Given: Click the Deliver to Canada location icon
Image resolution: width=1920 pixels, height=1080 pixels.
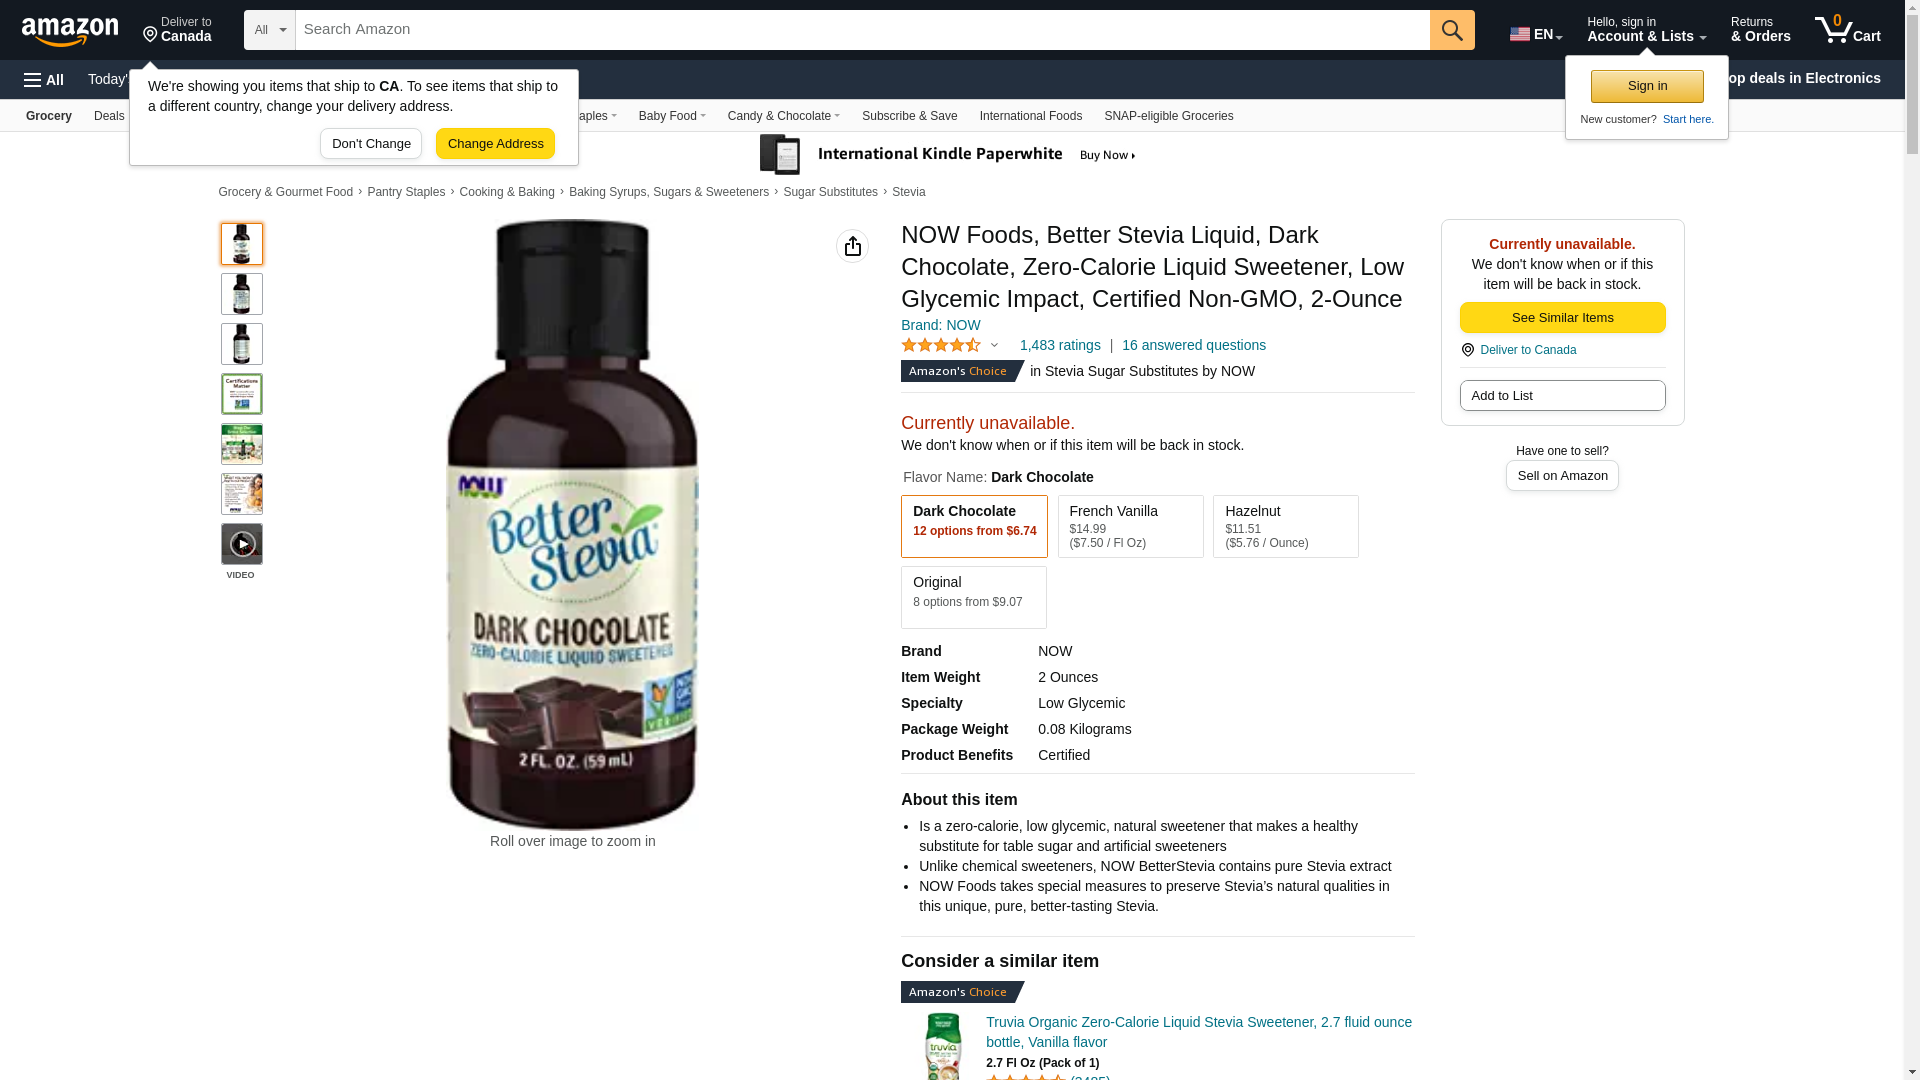Looking at the screenshot, I should click(x=150, y=35).
